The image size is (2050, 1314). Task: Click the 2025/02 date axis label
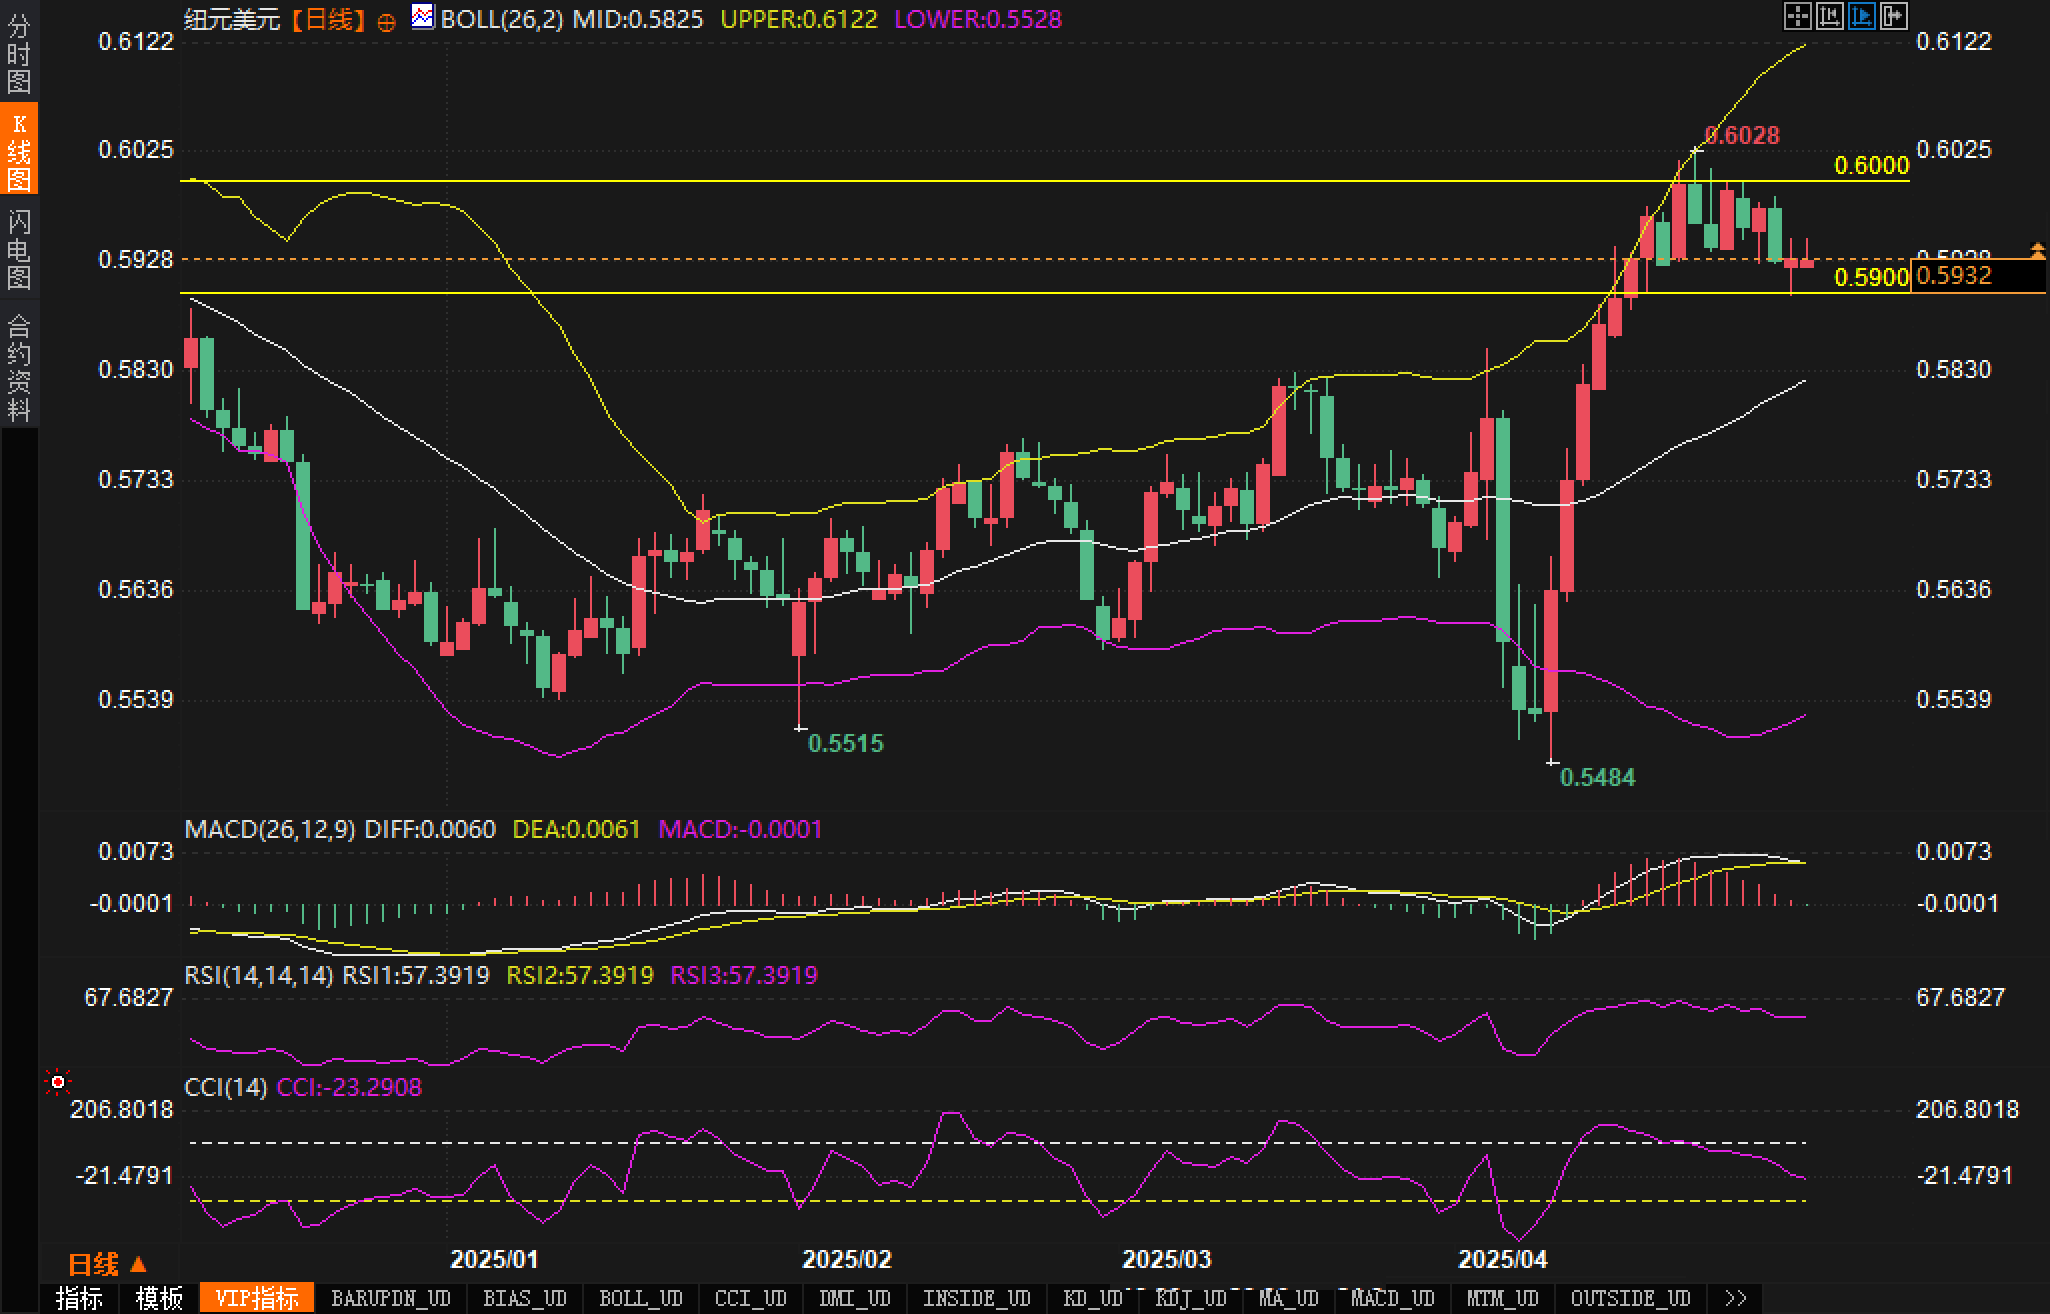846,1259
